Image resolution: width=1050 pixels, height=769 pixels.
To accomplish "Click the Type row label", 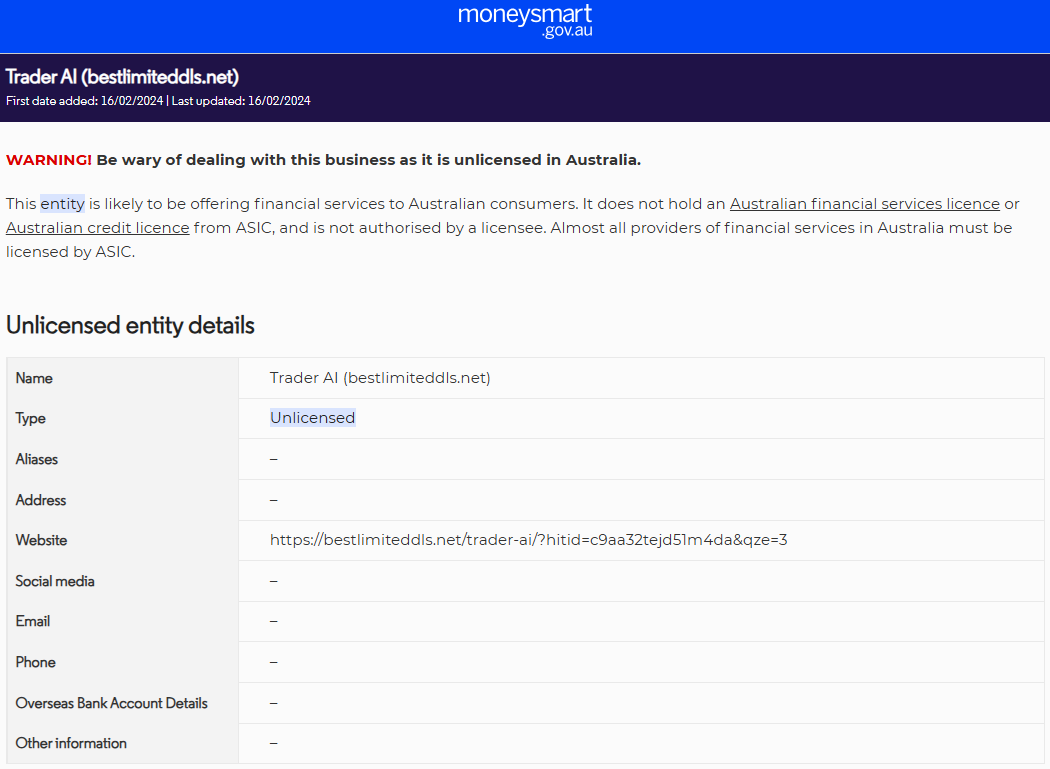I will 31,419.
